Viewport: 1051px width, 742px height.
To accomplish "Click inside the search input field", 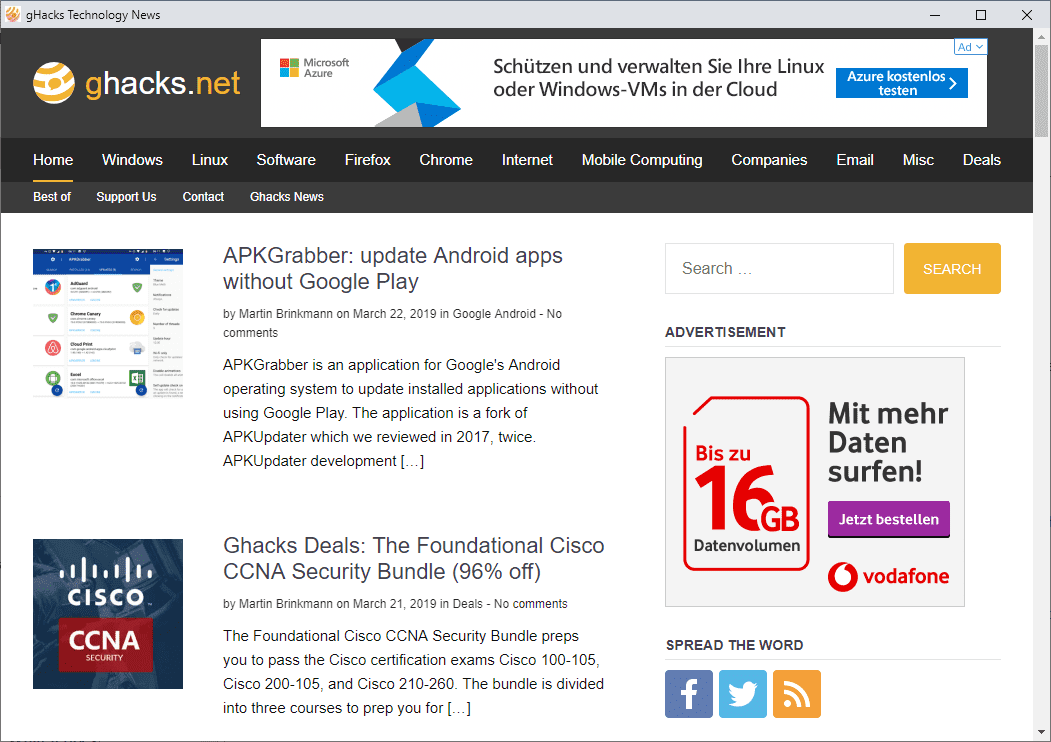I will [x=779, y=268].
